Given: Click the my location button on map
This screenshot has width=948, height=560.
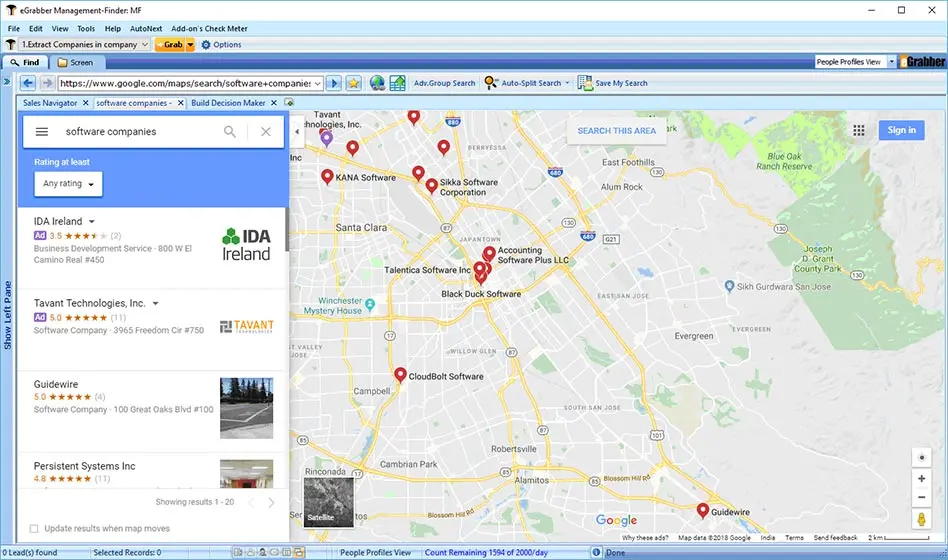Looking at the screenshot, I should pyautogui.click(x=921, y=458).
